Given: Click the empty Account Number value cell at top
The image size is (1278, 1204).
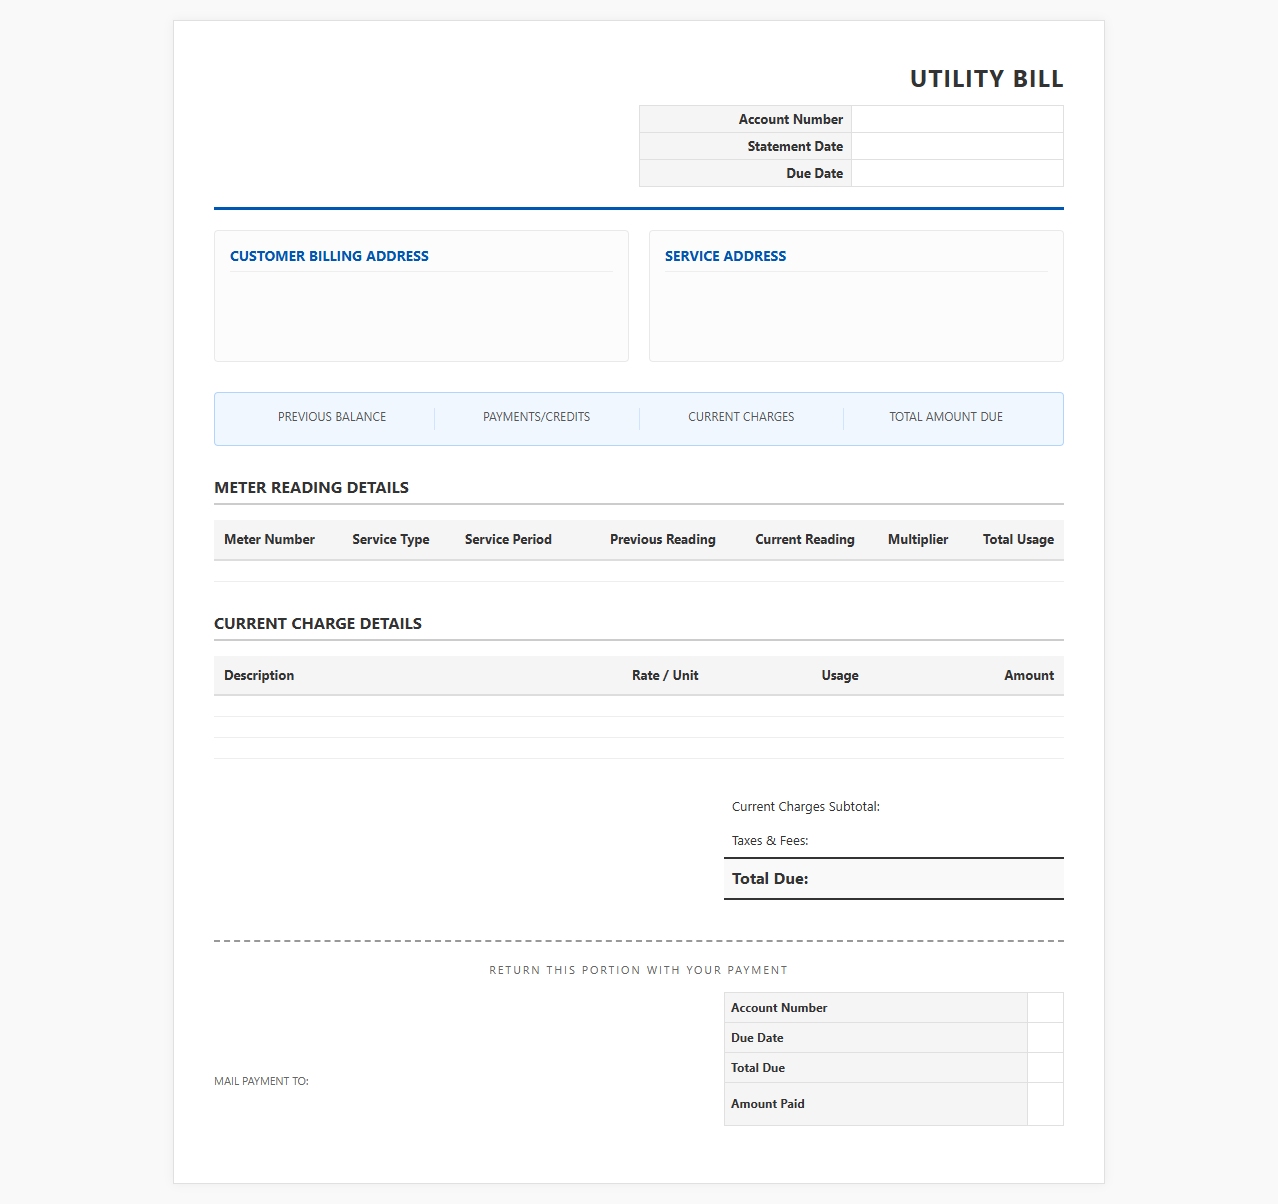Looking at the screenshot, I should (957, 119).
